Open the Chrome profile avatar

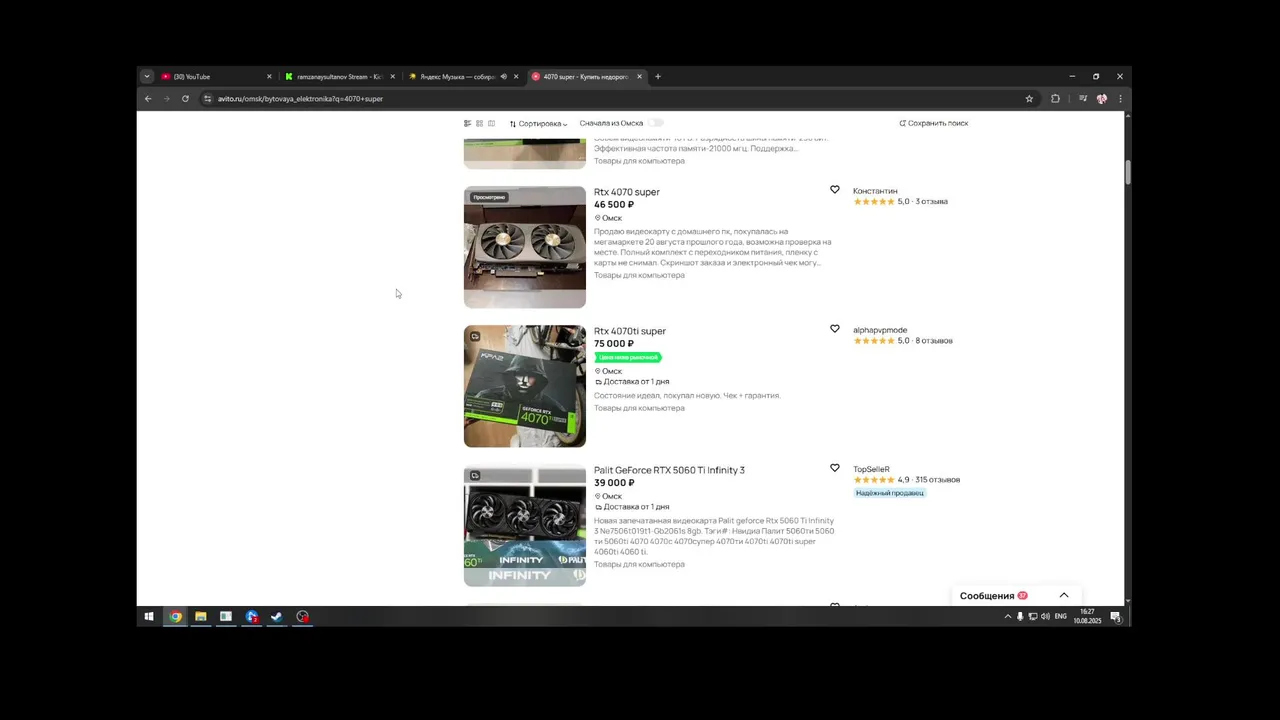(1102, 99)
